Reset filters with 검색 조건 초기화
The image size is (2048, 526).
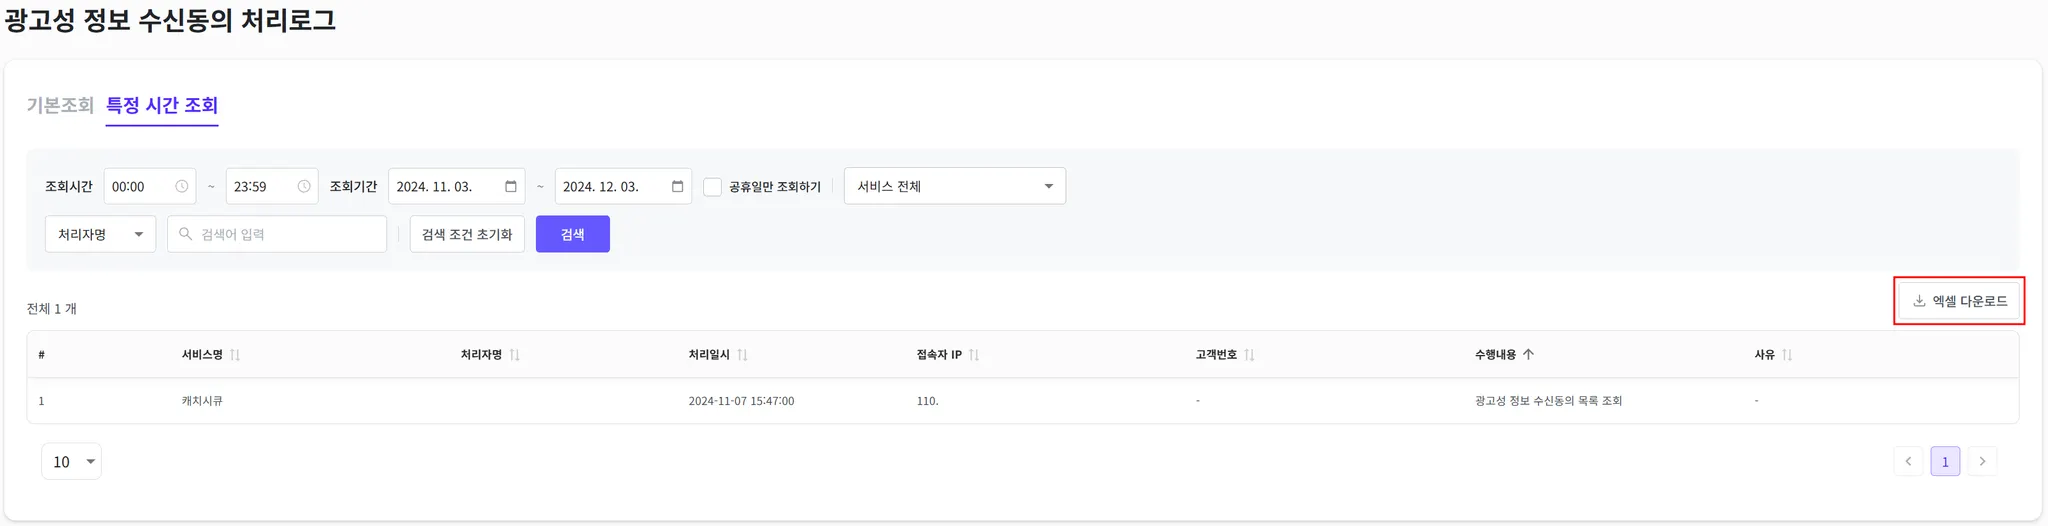pyautogui.click(x=467, y=235)
